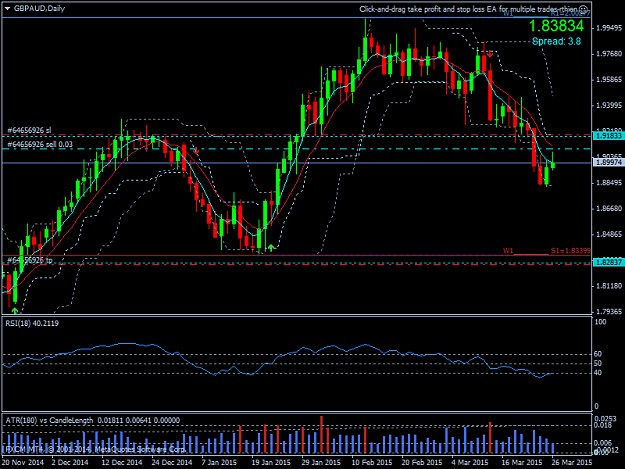Click the 1.99495 price axis value
This screenshot has height=469, width=625.
tap(609, 28)
